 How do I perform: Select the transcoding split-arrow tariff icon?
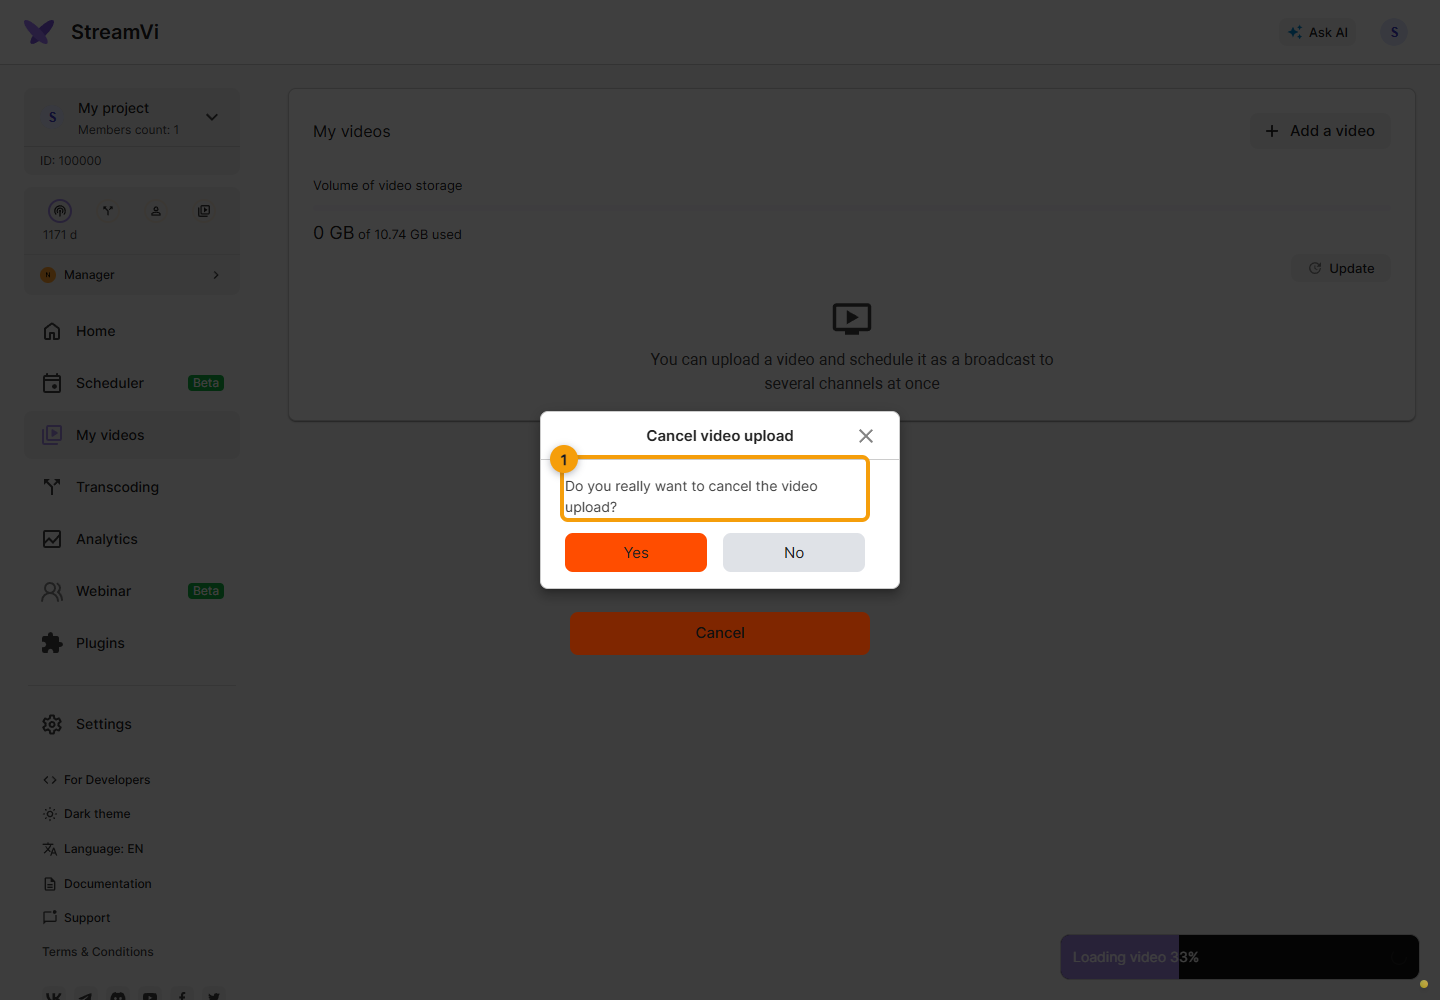(108, 211)
